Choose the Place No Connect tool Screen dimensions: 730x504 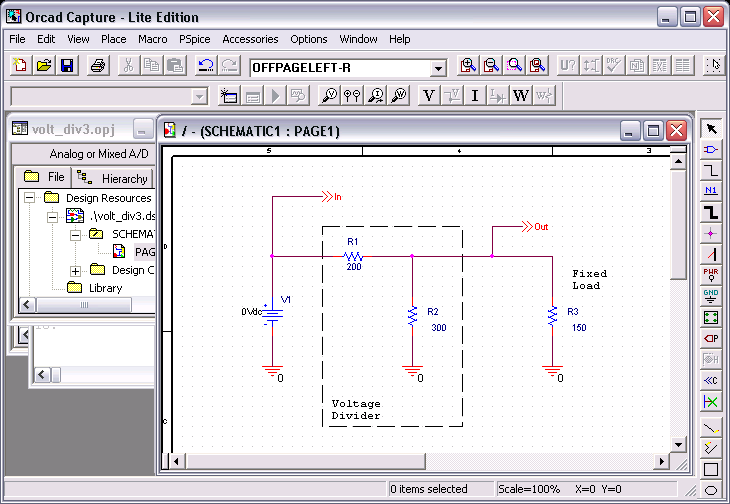pos(711,401)
